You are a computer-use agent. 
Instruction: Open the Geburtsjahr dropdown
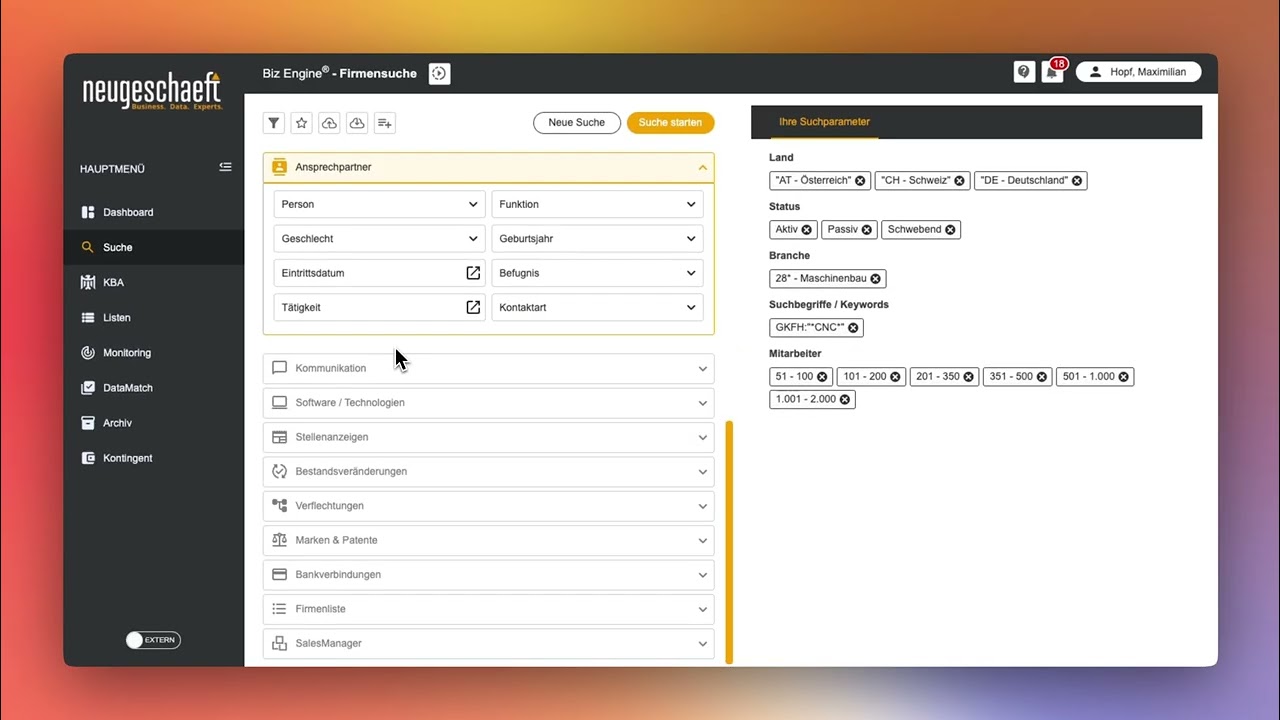click(x=597, y=239)
